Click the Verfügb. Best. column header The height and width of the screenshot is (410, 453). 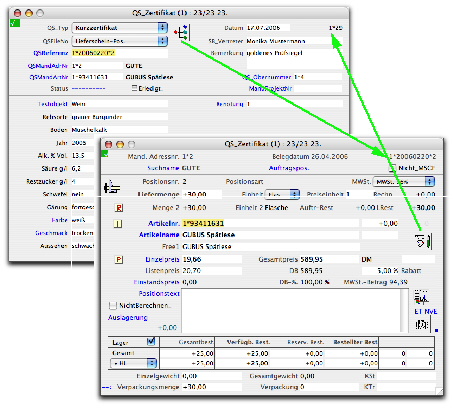pos(248,342)
